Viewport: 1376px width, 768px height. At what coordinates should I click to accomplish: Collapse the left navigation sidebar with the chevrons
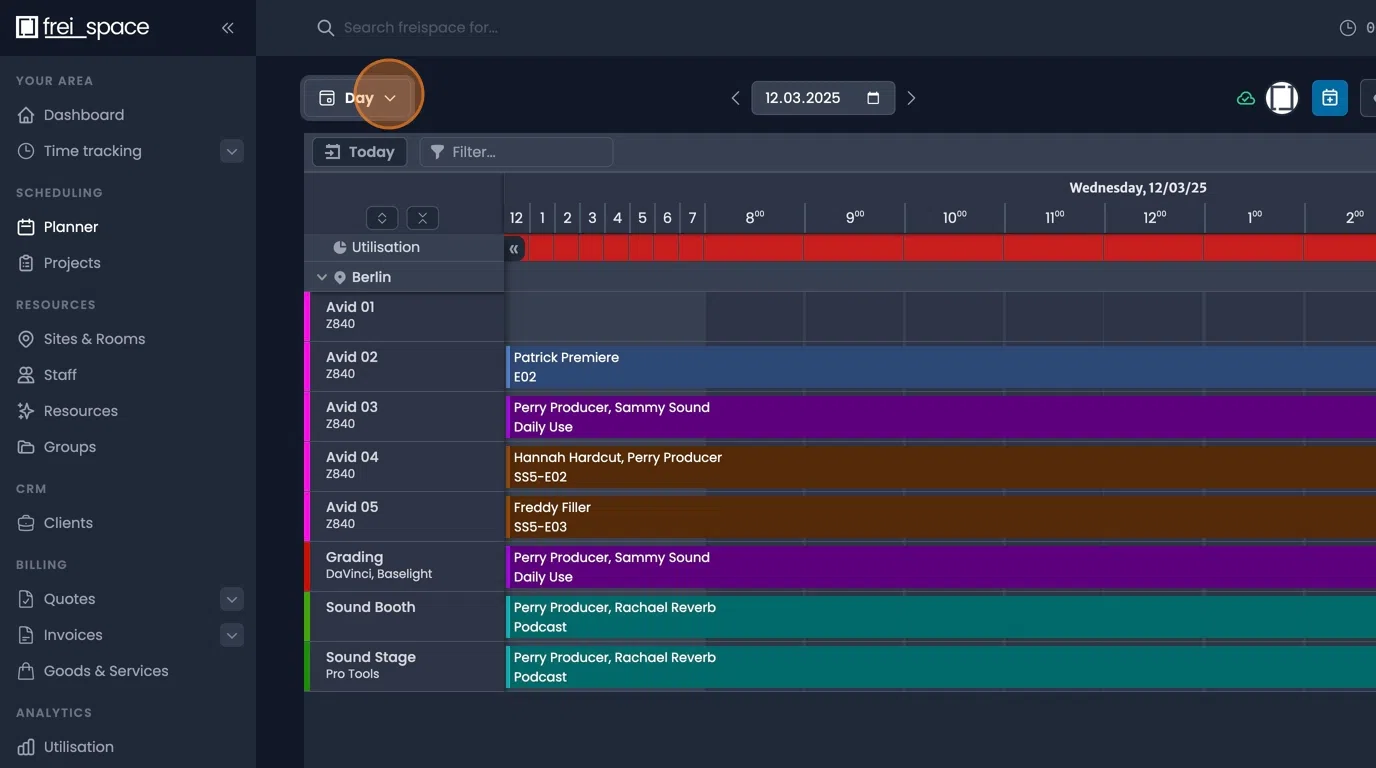[227, 27]
